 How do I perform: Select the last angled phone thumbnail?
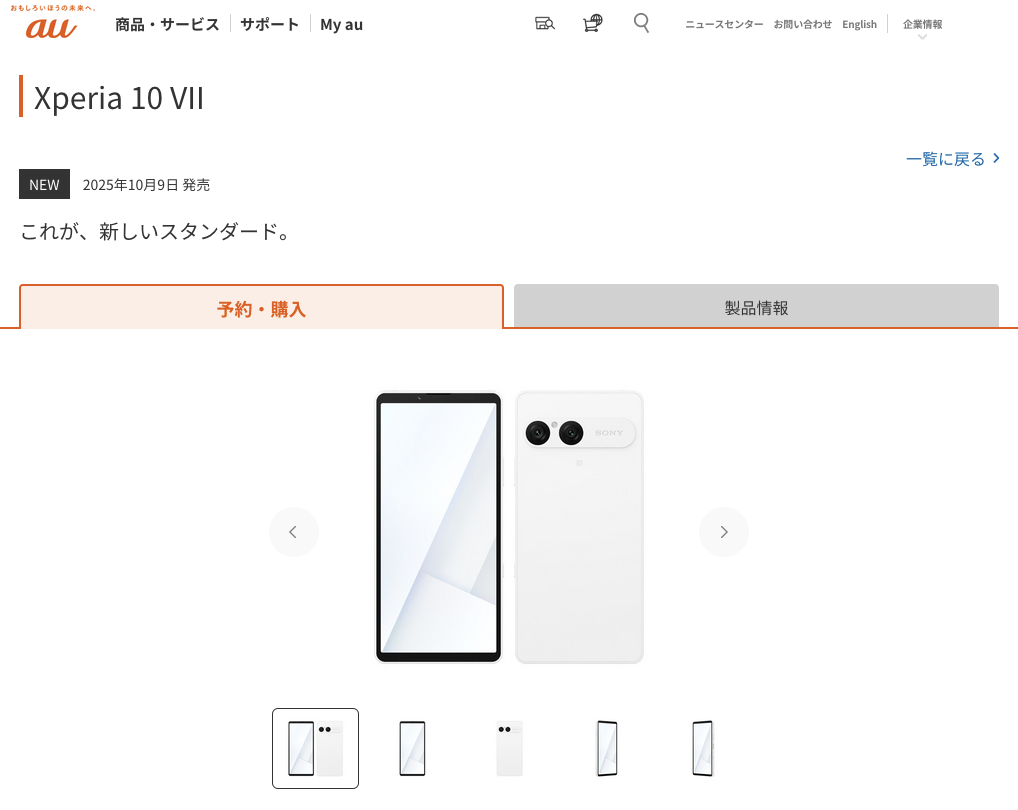pos(703,748)
